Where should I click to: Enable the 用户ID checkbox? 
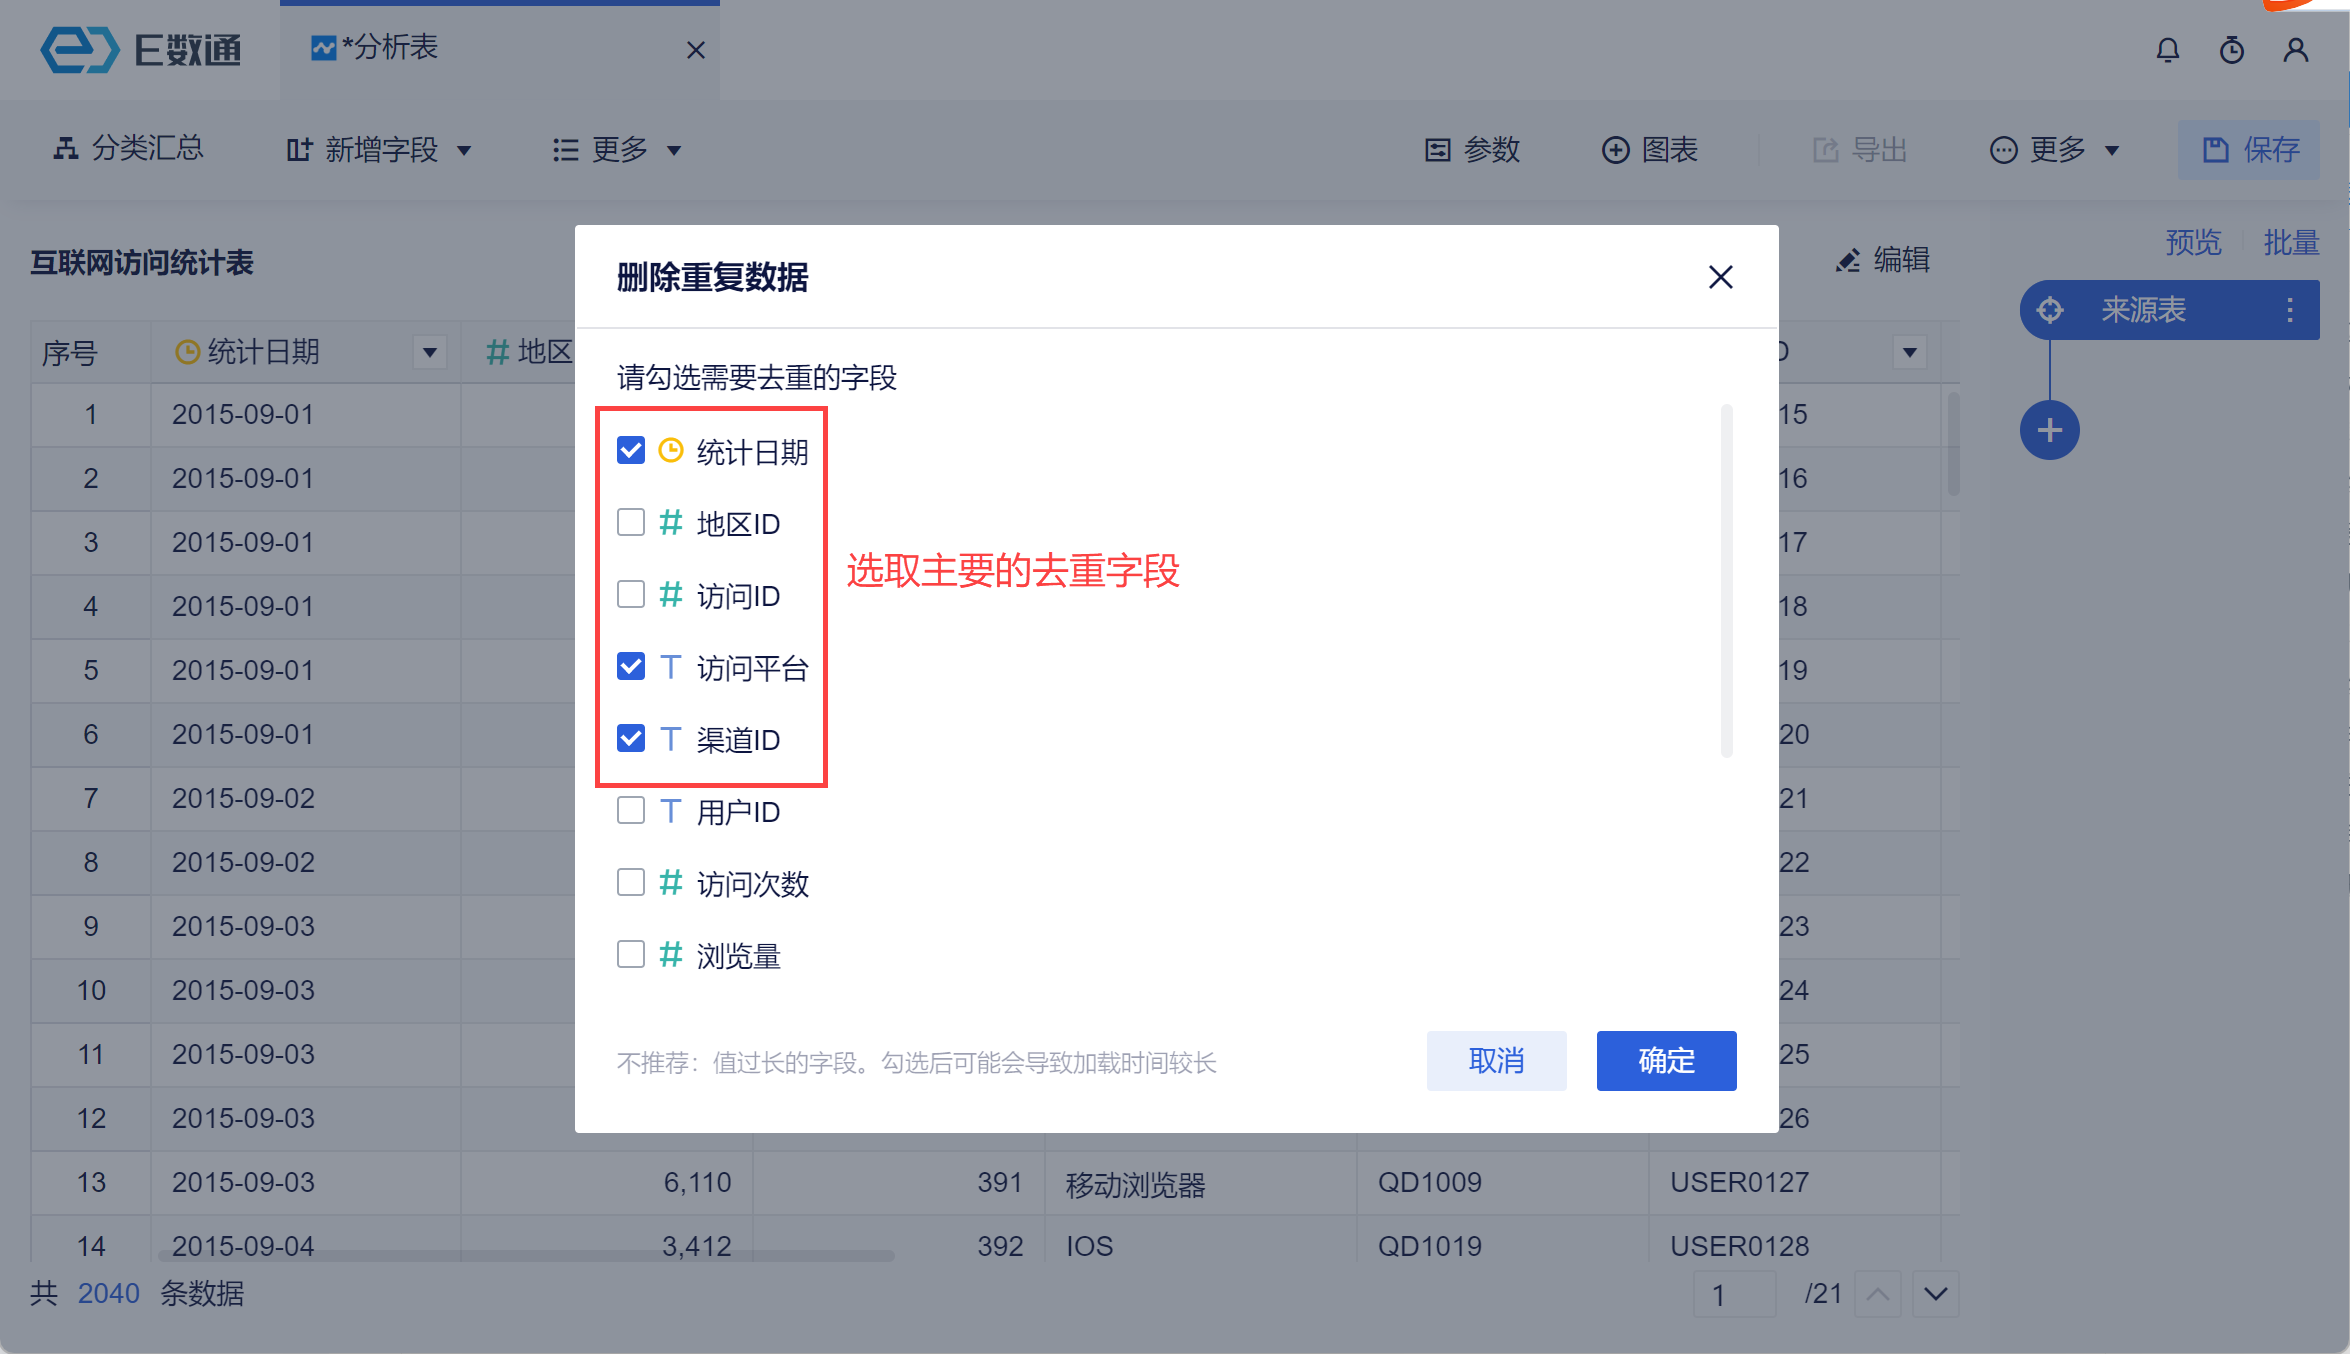tap(631, 811)
